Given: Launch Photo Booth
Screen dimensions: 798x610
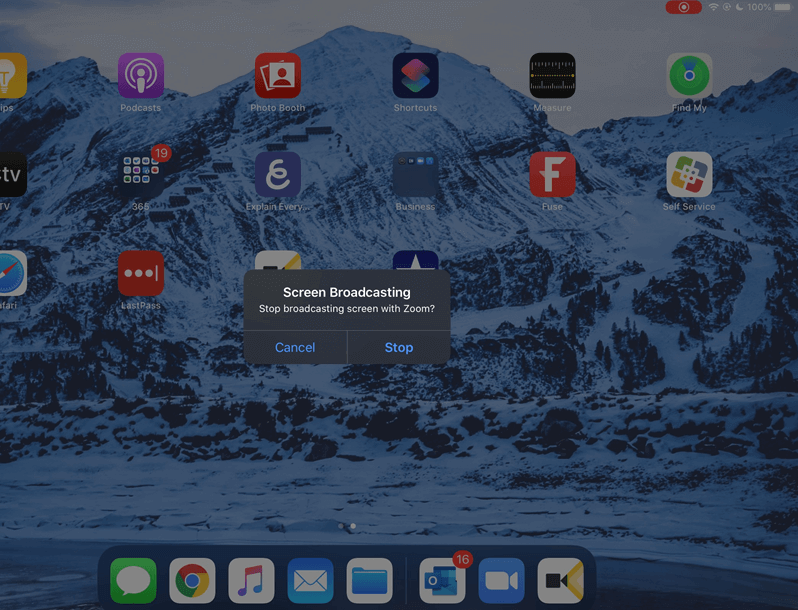Looking at the screenshot, I should point(278,75).
